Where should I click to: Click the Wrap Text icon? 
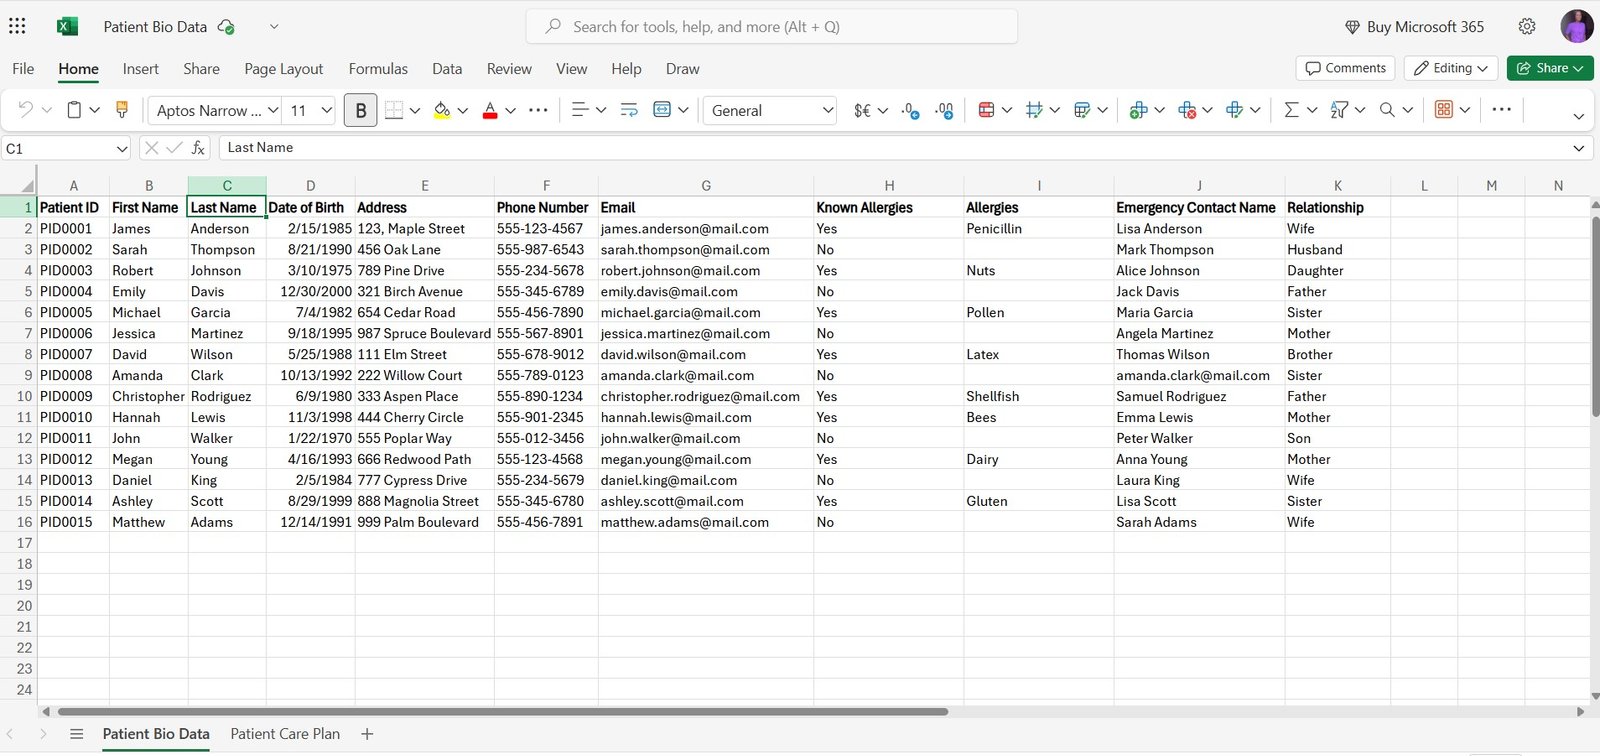click(x=629, y=110)
